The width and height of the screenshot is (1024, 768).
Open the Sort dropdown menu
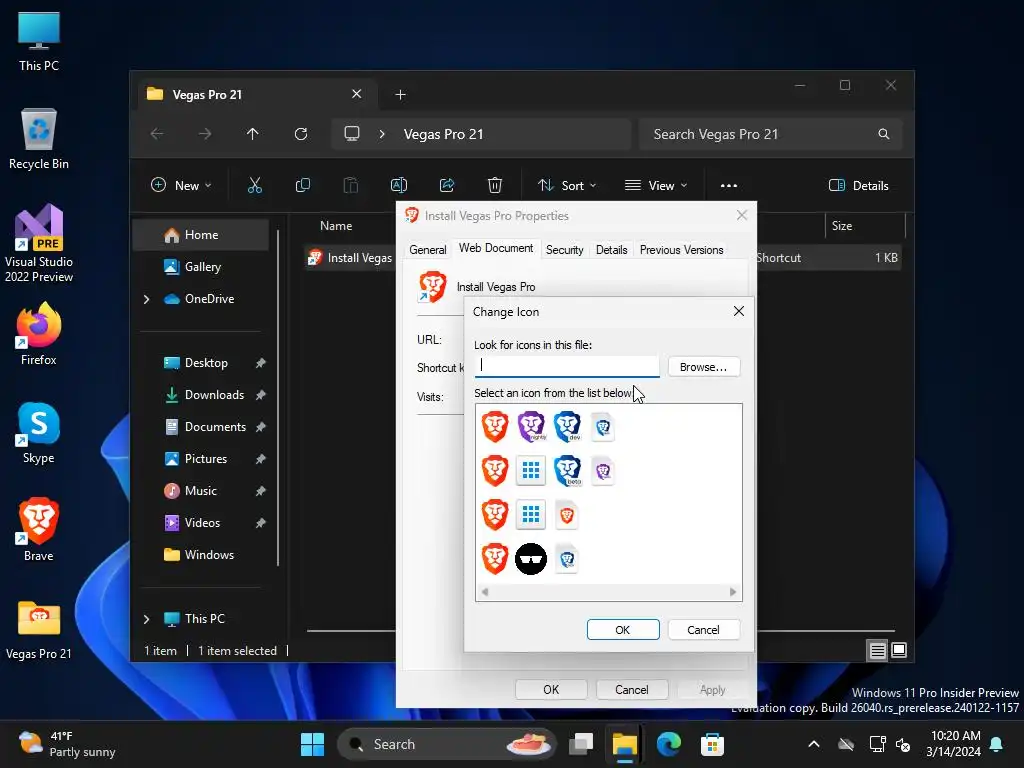566,185
